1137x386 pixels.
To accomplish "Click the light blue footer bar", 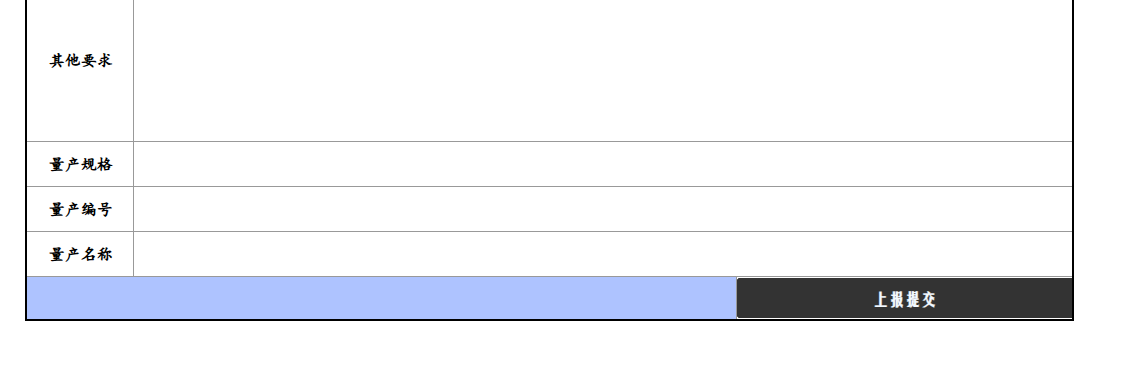I will point(381,298).
